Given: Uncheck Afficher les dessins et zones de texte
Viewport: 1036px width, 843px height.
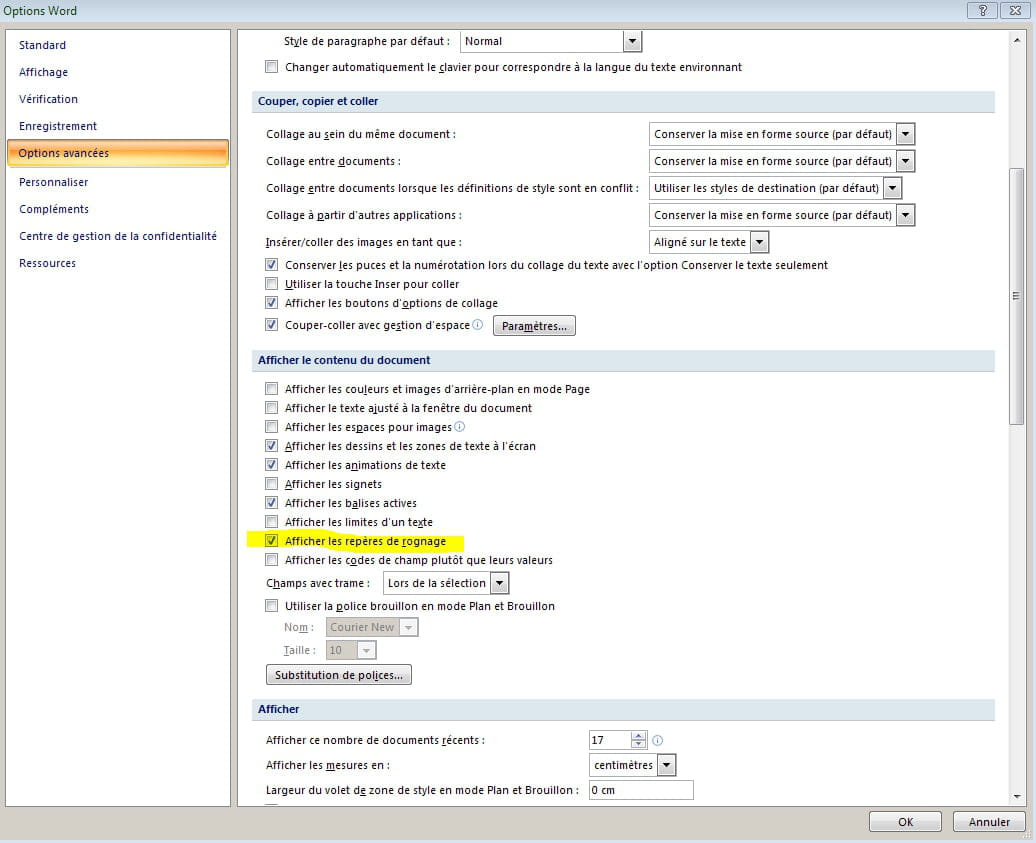Looking at the screenshot, I should [272, 446].
